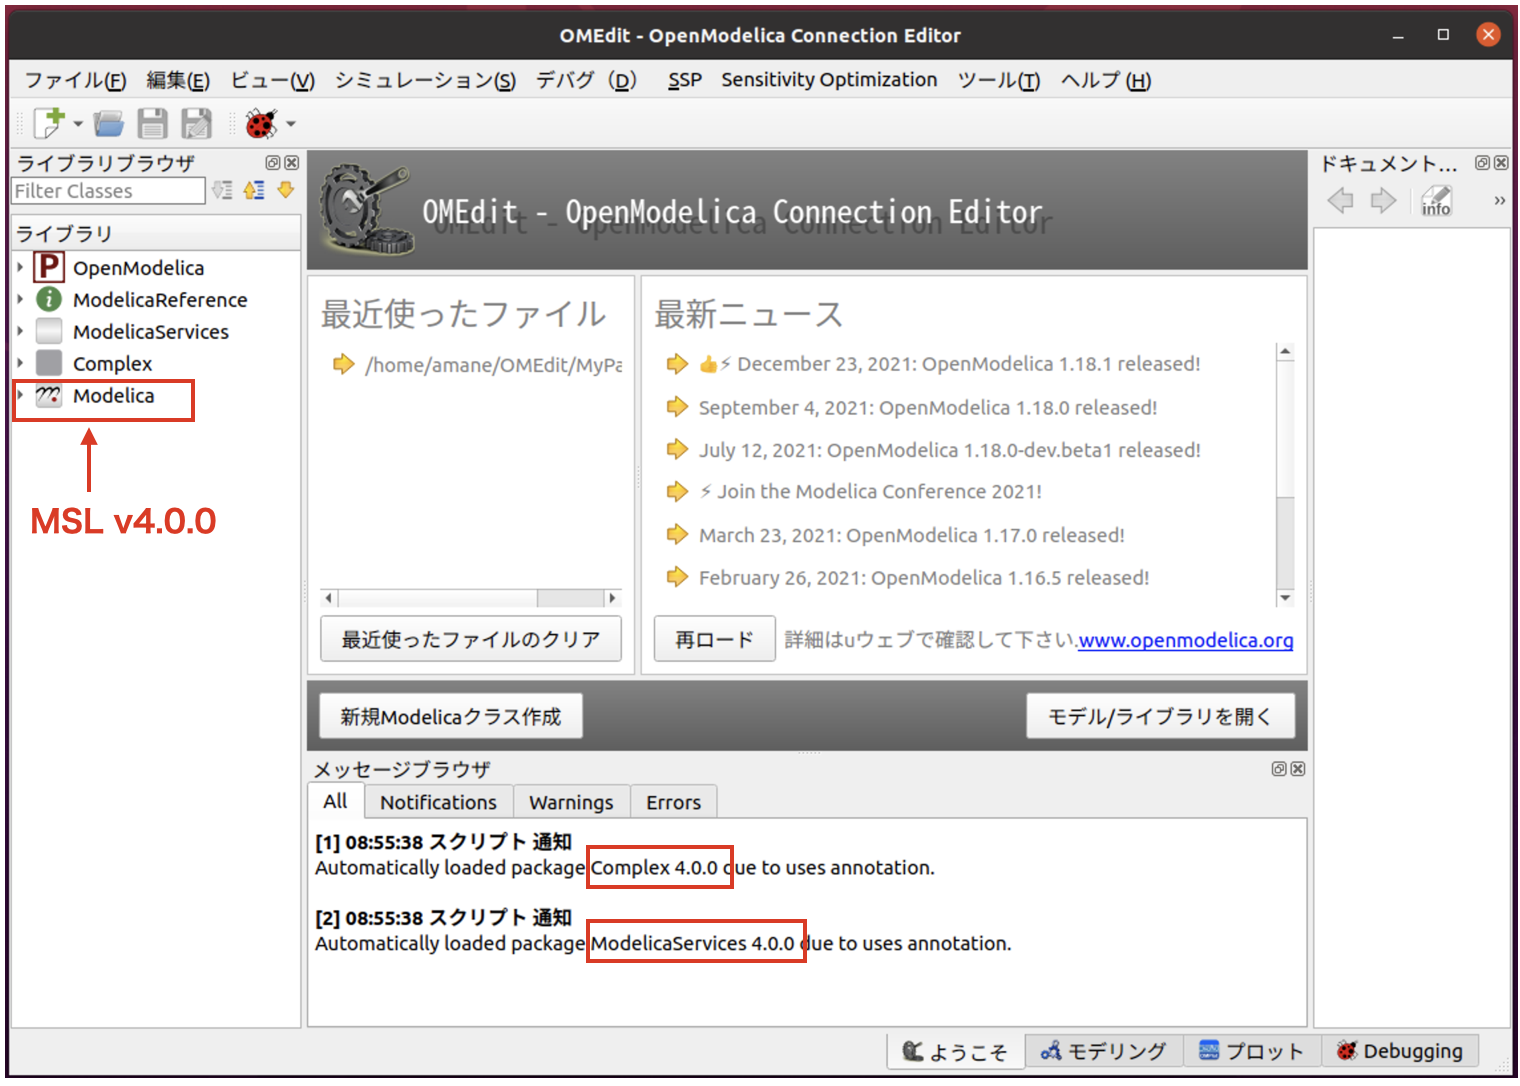Expand the Complex library node
Screen dimensions: 1520x1086
point(20,363)
